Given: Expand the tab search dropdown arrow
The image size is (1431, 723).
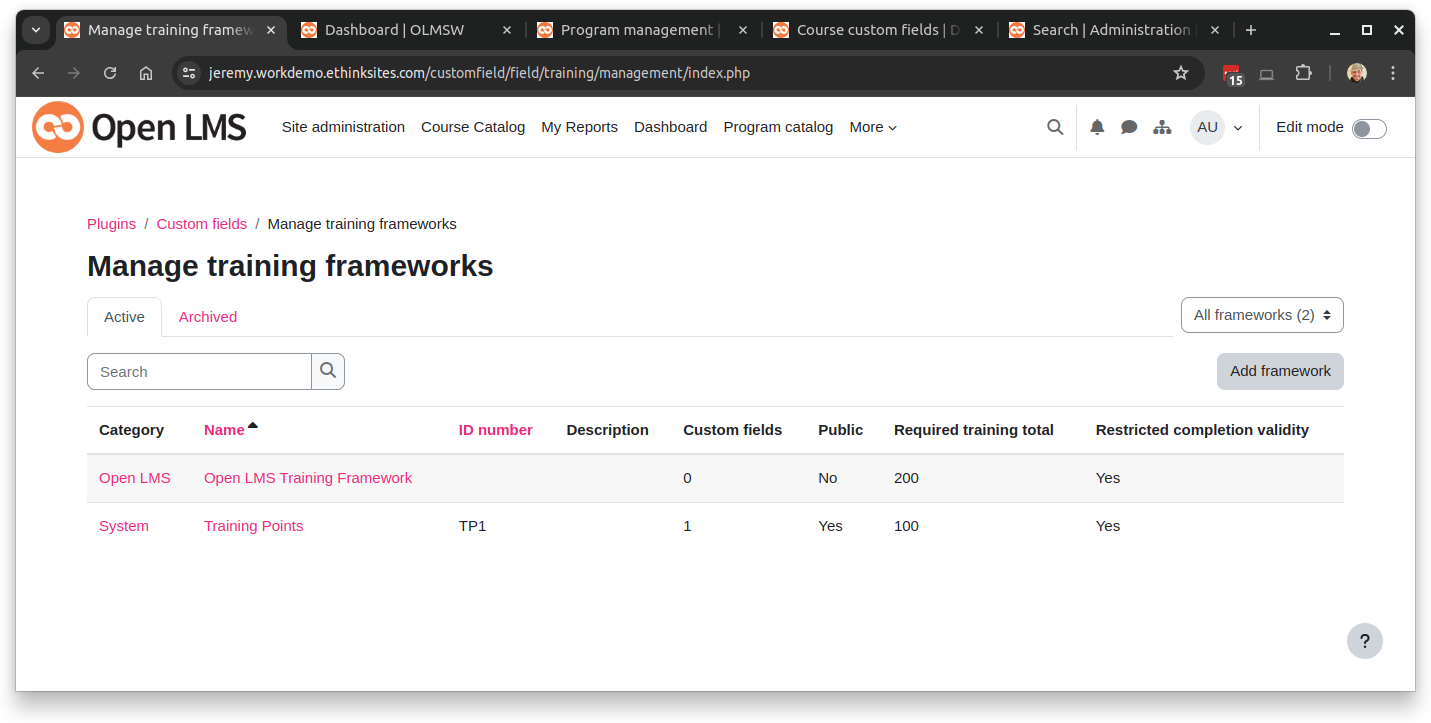Looking at the screenshot, I should point(35,30).
